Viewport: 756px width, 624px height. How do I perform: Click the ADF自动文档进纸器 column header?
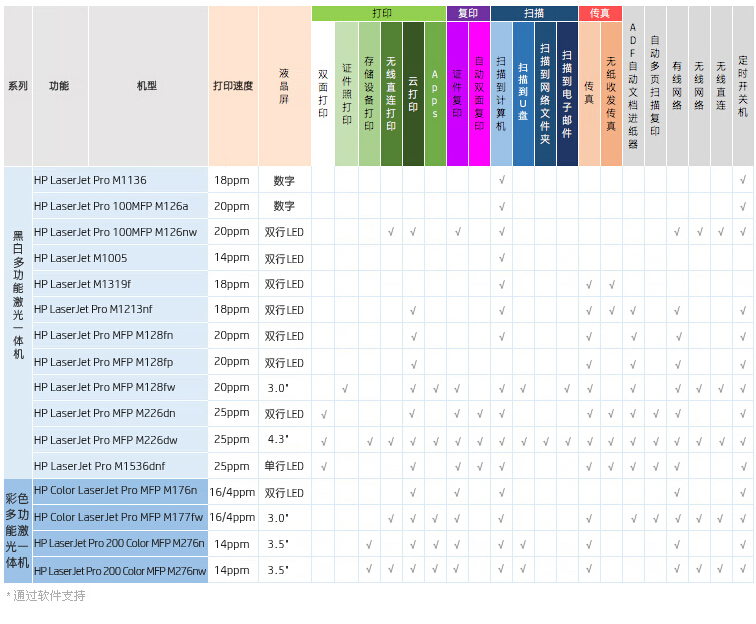[x=633, y=86]
